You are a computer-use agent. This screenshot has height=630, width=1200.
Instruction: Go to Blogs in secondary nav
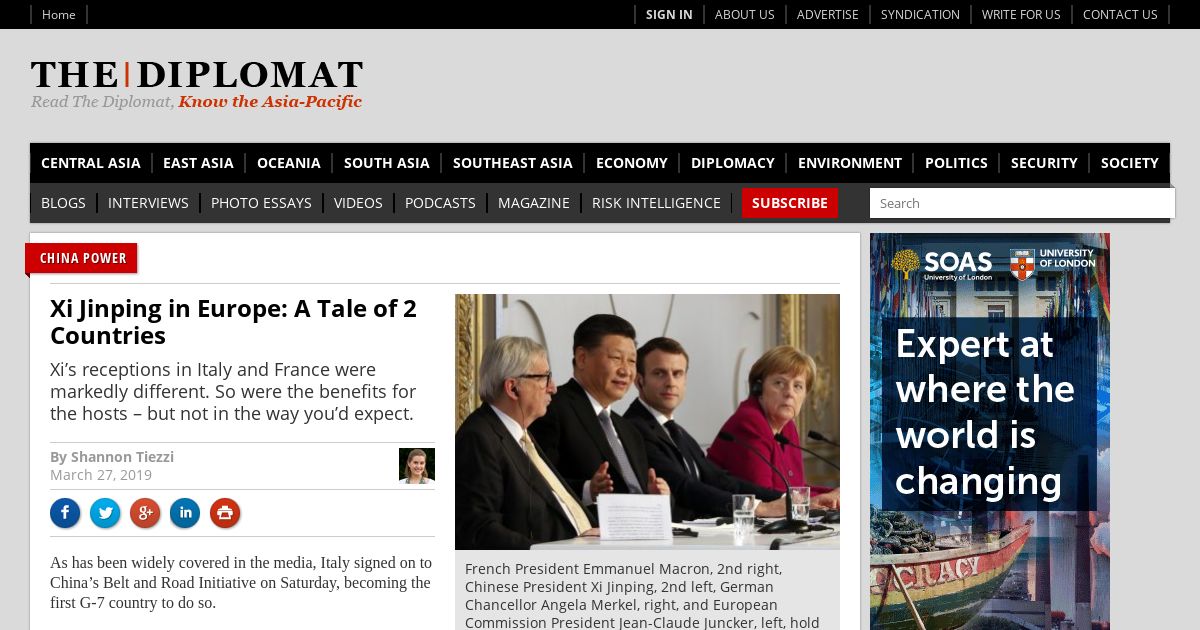(x=63, y=203)
